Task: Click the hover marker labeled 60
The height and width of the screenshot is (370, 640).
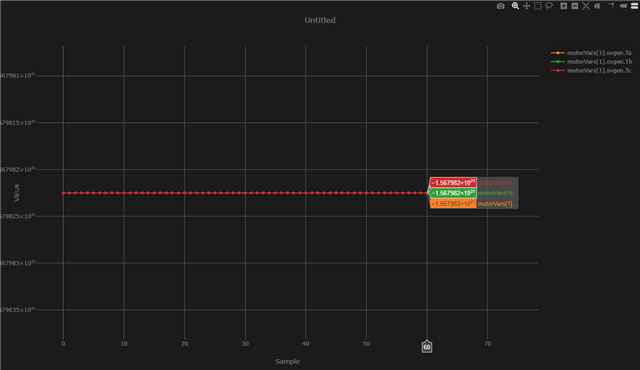Action: [x=427, y=347]
